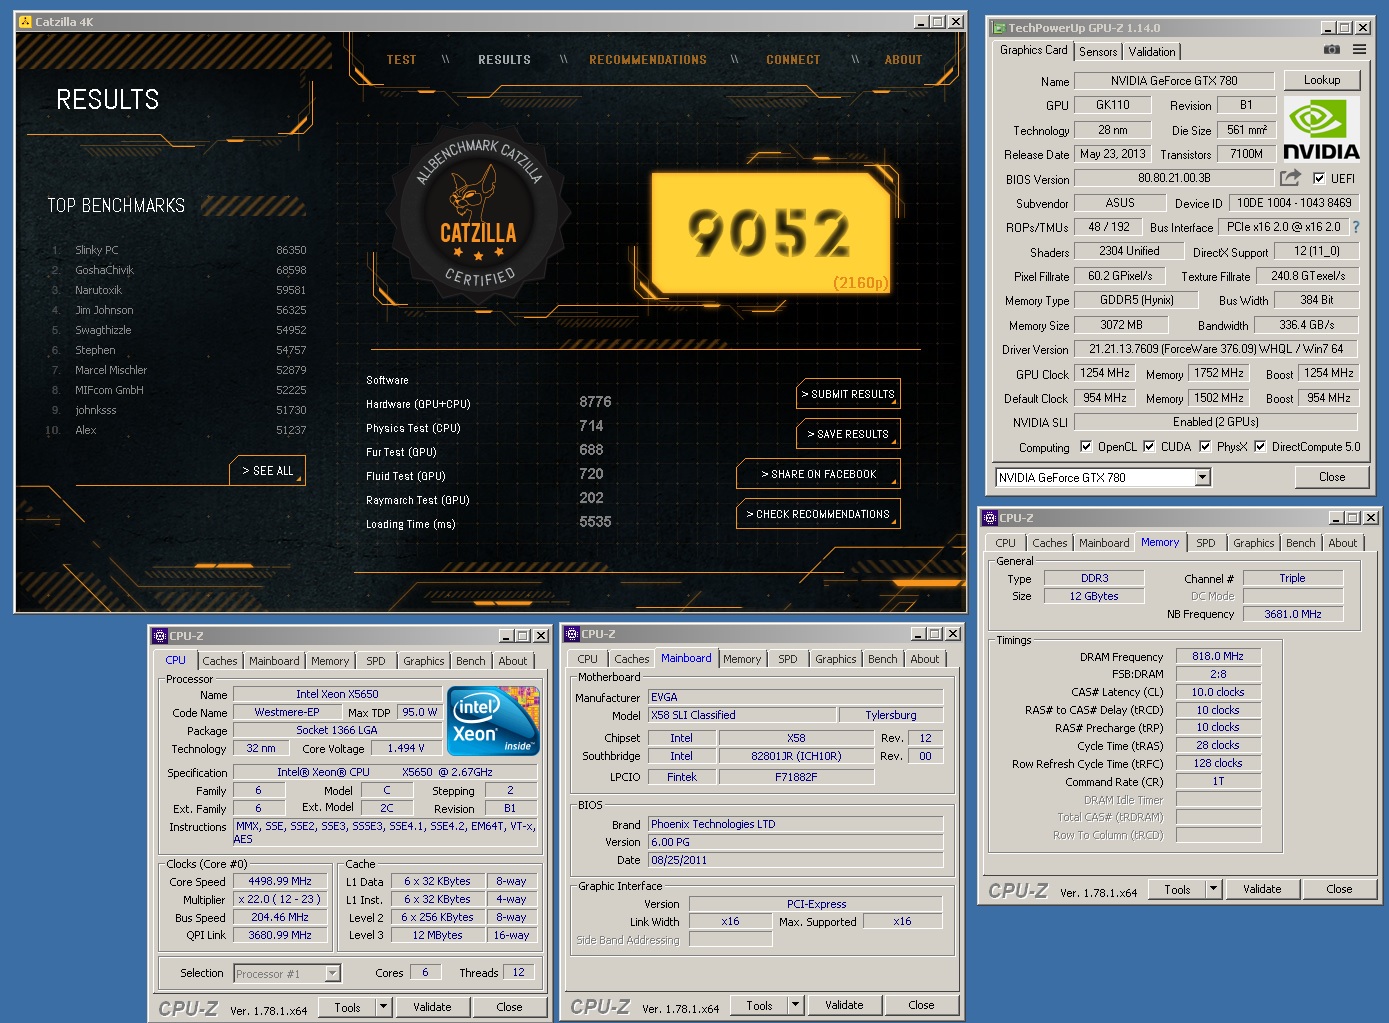Click See All under Top Benchmarks
The height and width of the screenshot is (1023, 1389).
(x=268, y=470)
